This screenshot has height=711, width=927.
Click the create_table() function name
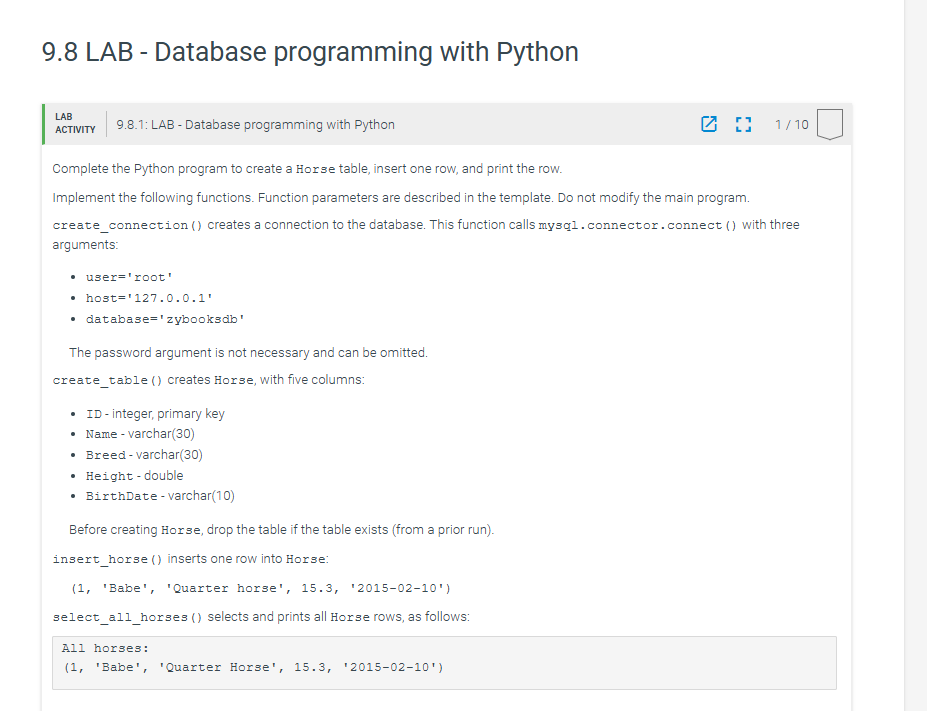tap(103, 378)
